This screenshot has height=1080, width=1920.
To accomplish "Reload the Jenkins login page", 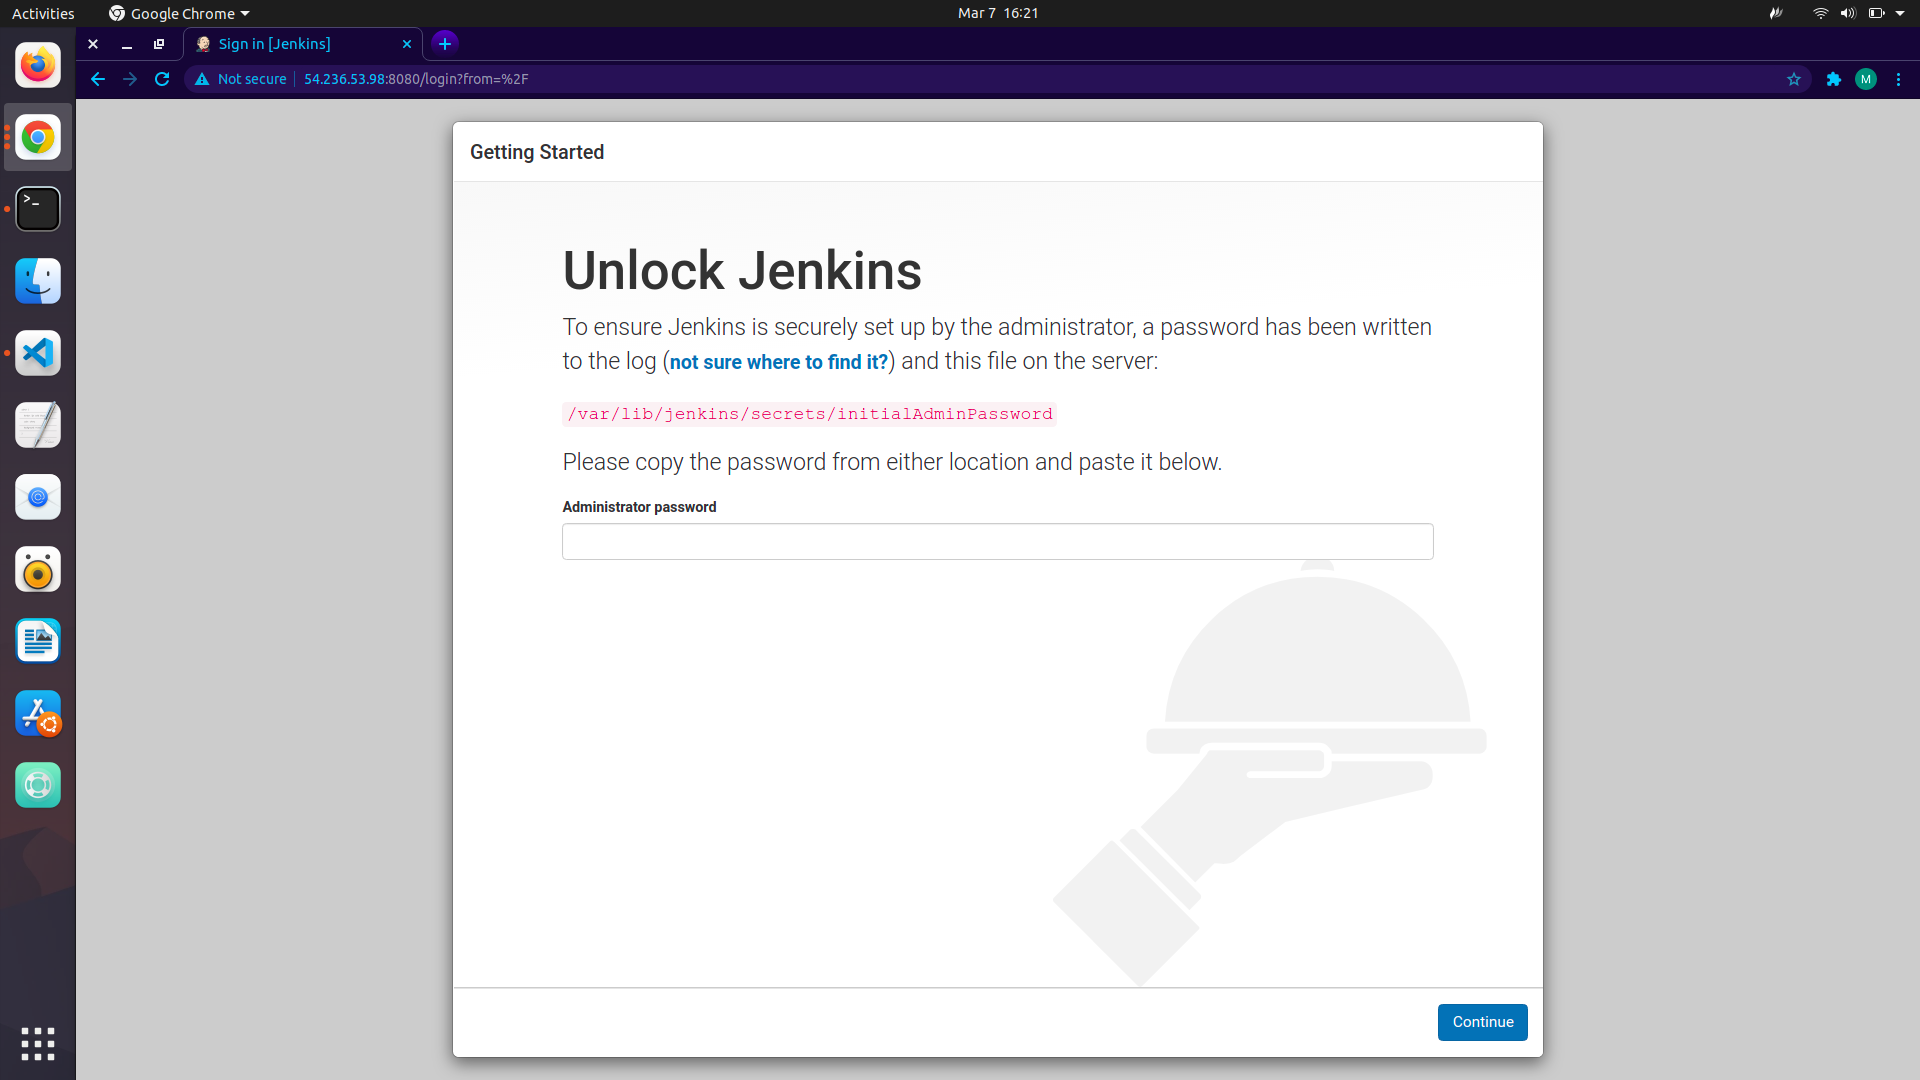I will (162, 79).
